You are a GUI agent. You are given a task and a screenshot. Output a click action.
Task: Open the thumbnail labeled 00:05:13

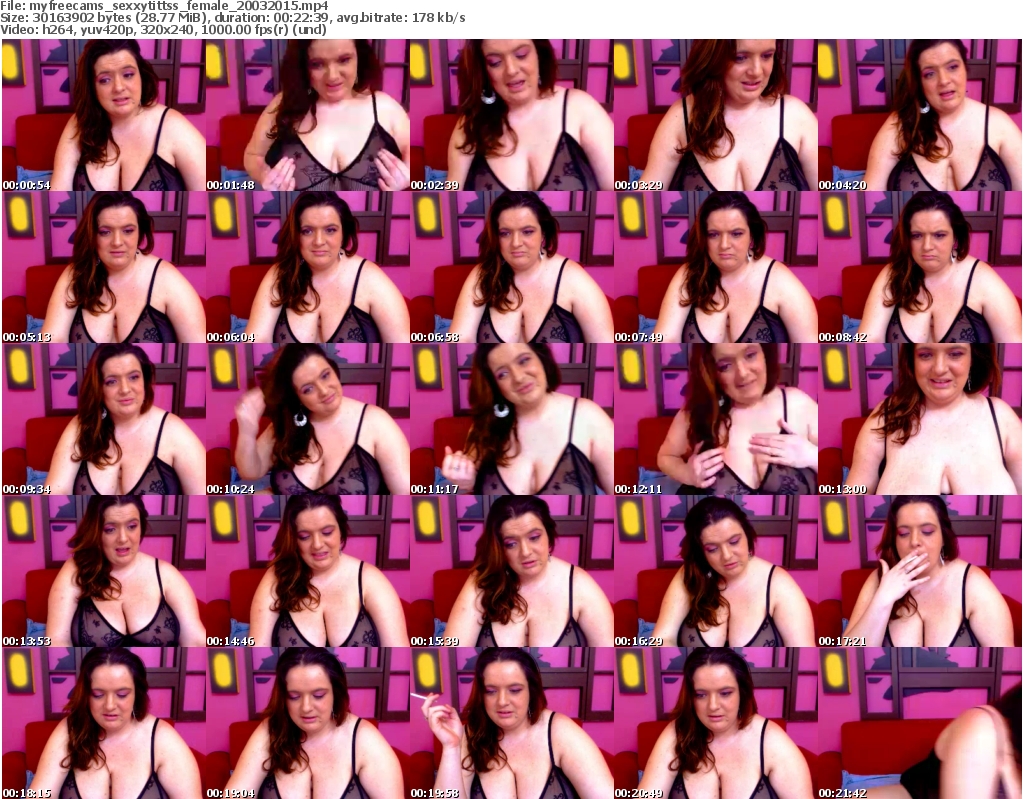click(103, 267)
